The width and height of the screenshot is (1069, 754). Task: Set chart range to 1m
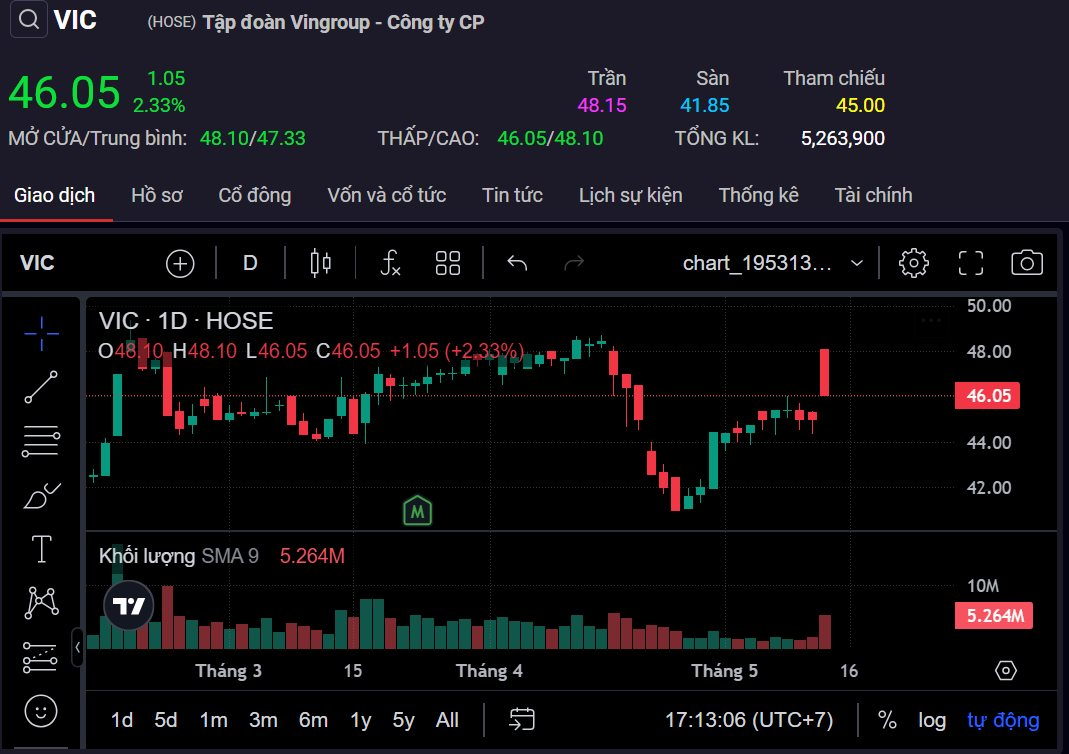coord(213,720)
